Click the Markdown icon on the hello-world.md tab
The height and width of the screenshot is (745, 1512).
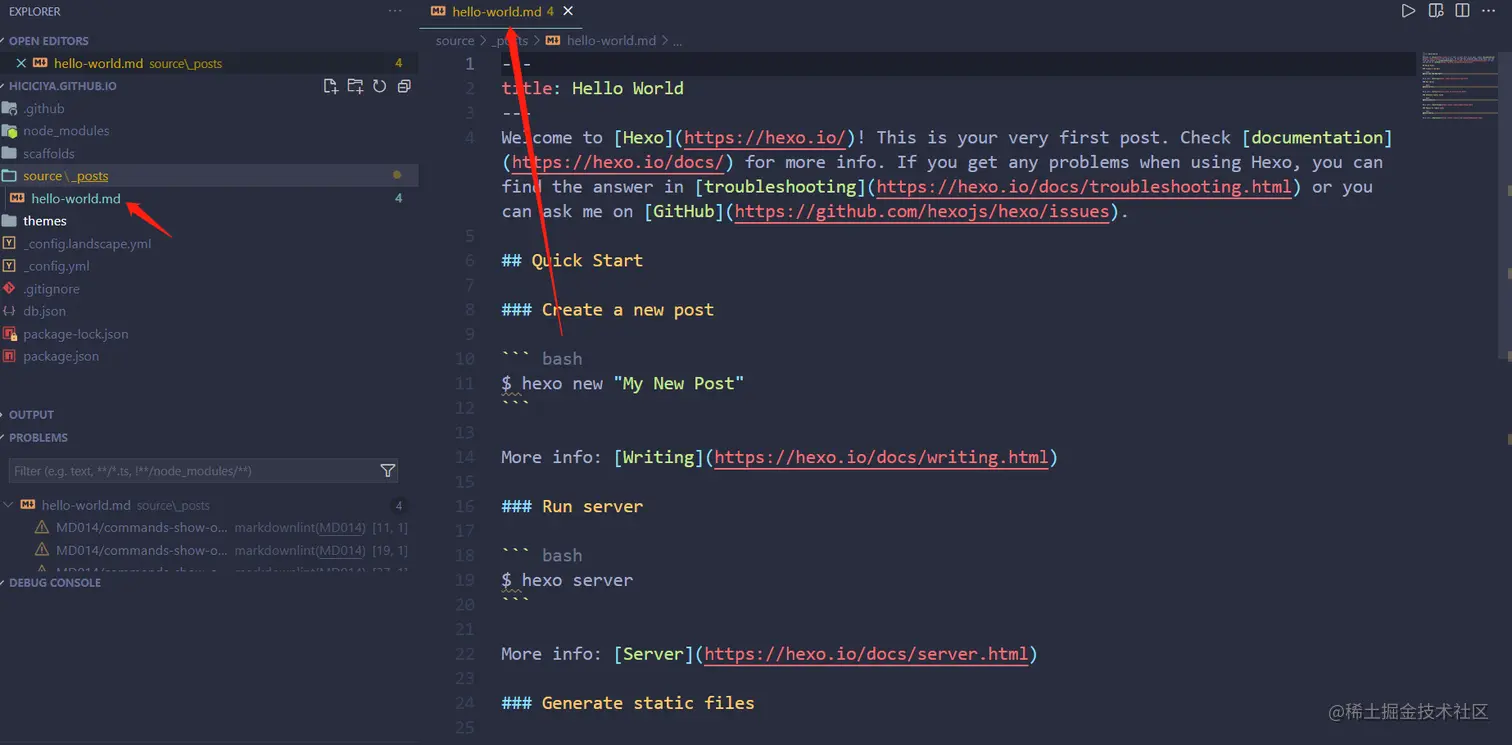click(x=438, y=12)
